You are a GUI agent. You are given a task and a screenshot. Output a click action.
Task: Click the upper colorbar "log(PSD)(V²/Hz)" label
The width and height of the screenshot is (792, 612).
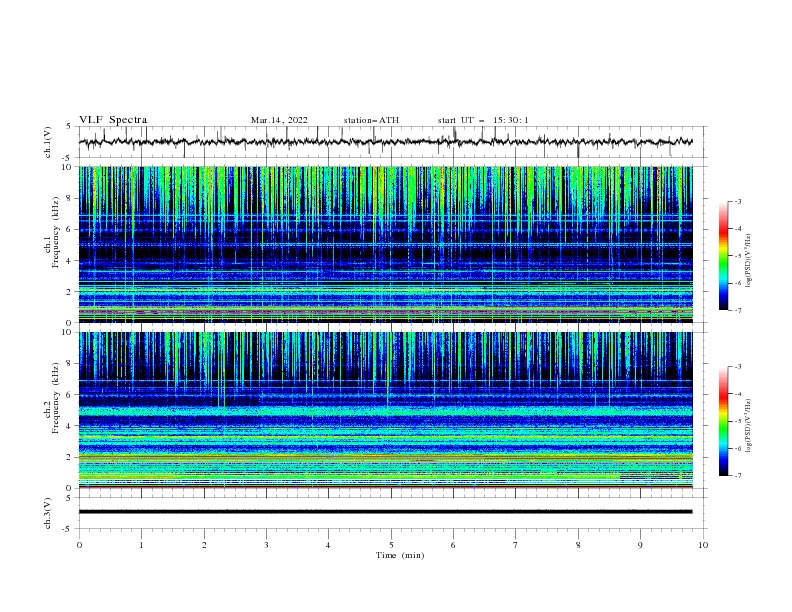(749, 261)
